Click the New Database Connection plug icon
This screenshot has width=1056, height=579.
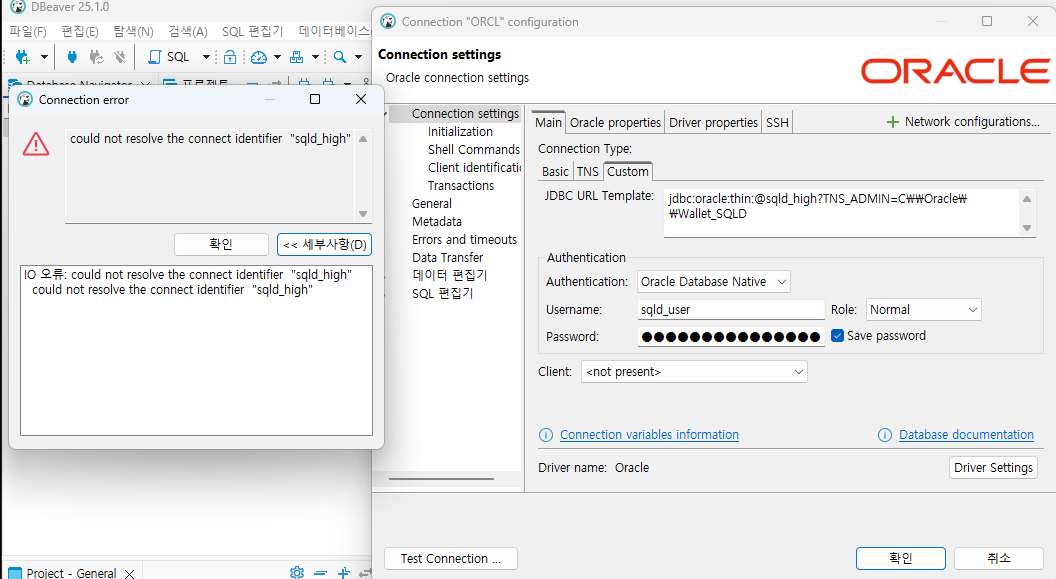[x=22, y=57]
